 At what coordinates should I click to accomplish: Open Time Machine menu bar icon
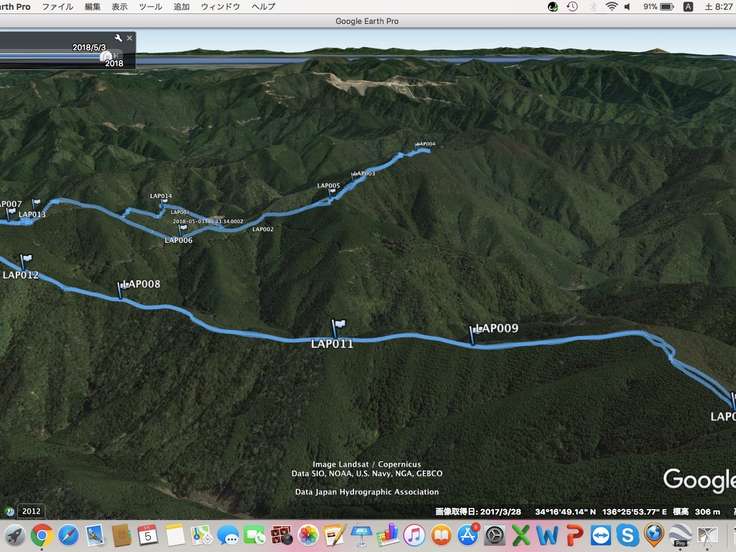tap(572, 7)
